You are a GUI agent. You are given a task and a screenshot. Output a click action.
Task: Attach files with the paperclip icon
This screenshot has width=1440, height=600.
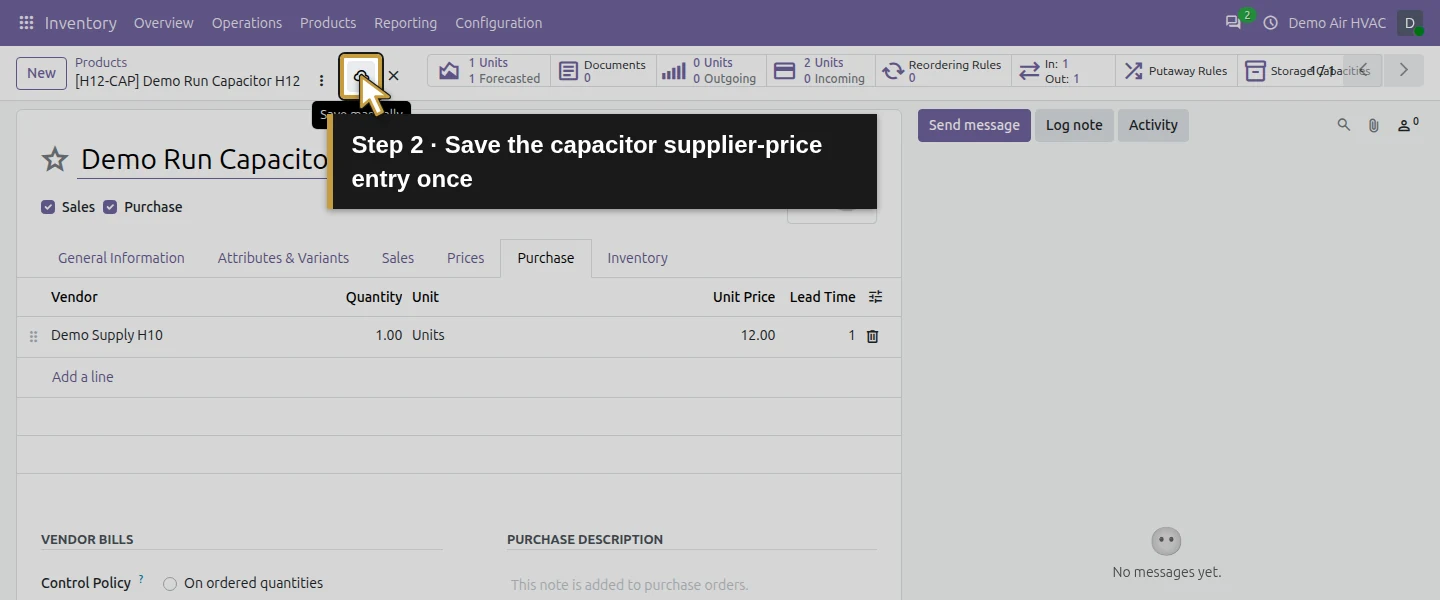point(1374,125)
